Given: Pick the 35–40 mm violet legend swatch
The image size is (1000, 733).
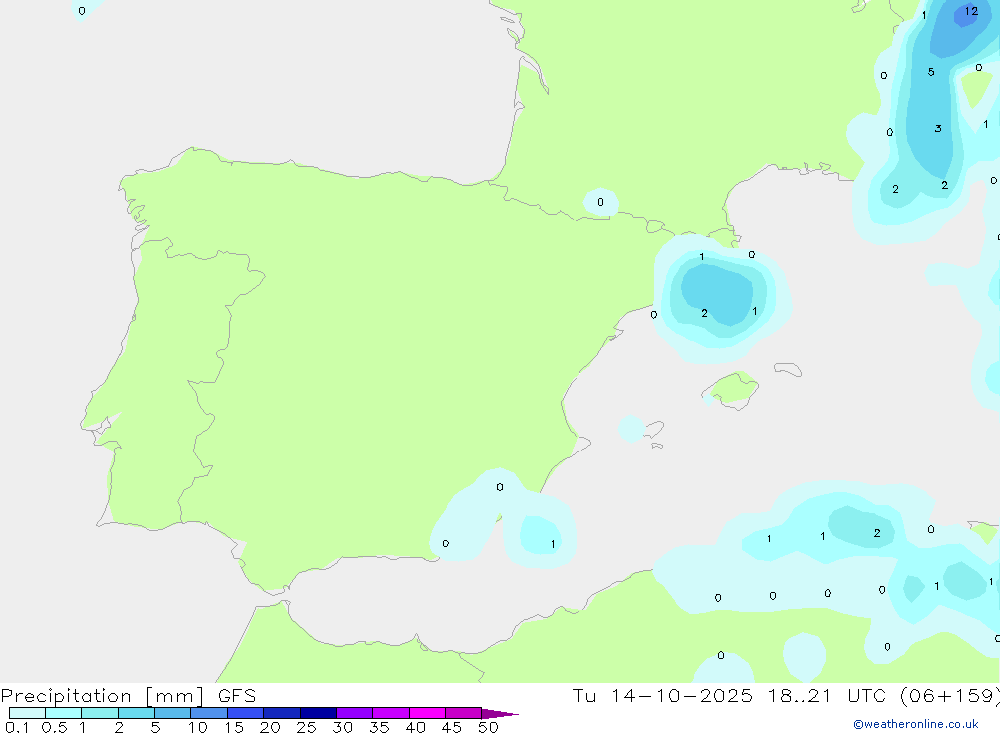Looking at the screenshot, I should coord(391,713).
